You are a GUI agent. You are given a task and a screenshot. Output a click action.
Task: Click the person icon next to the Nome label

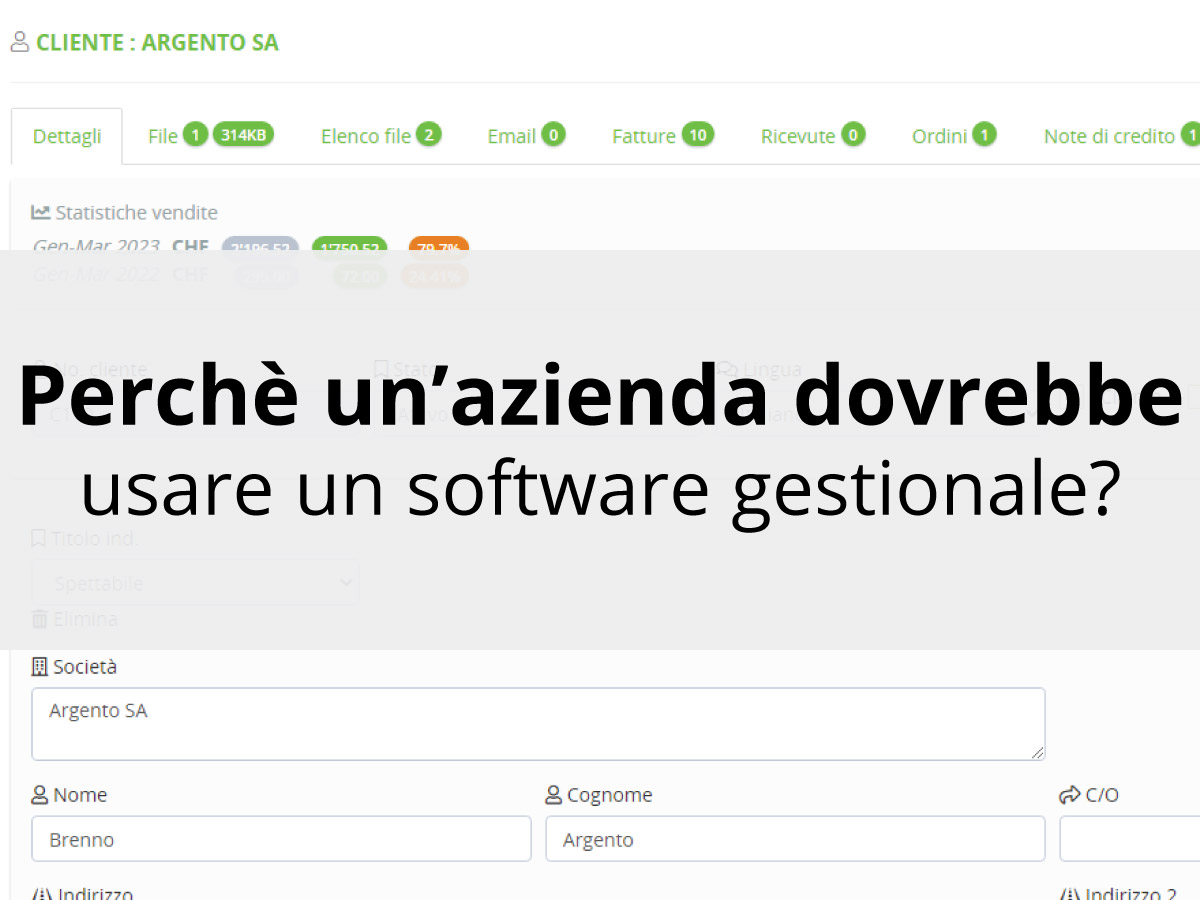(40, 794)
